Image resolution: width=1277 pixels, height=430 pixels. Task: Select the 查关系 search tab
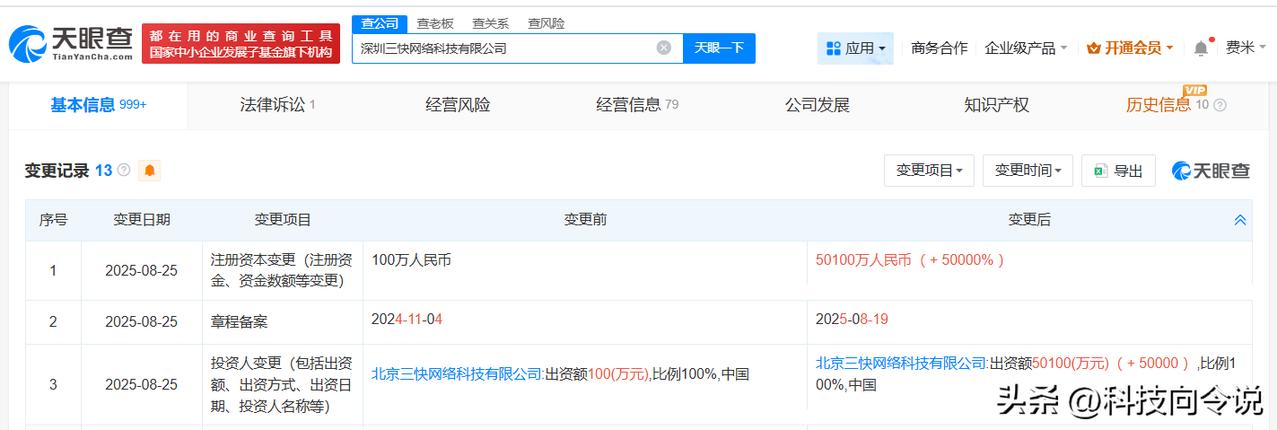click(490, 23)
